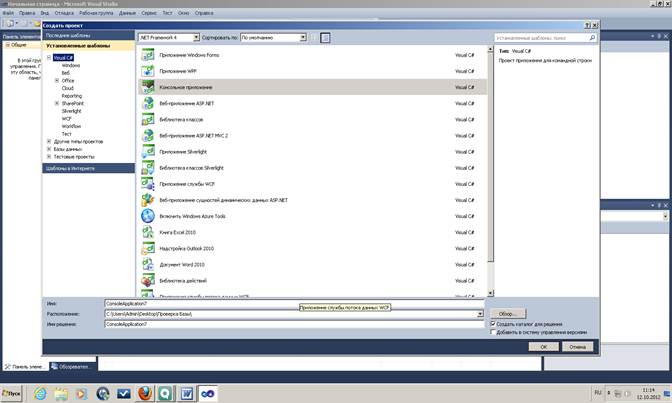Enable 'Добавить в систему управления версиями' checkbox
Screen dimensions: 672x403
point(493,332)
